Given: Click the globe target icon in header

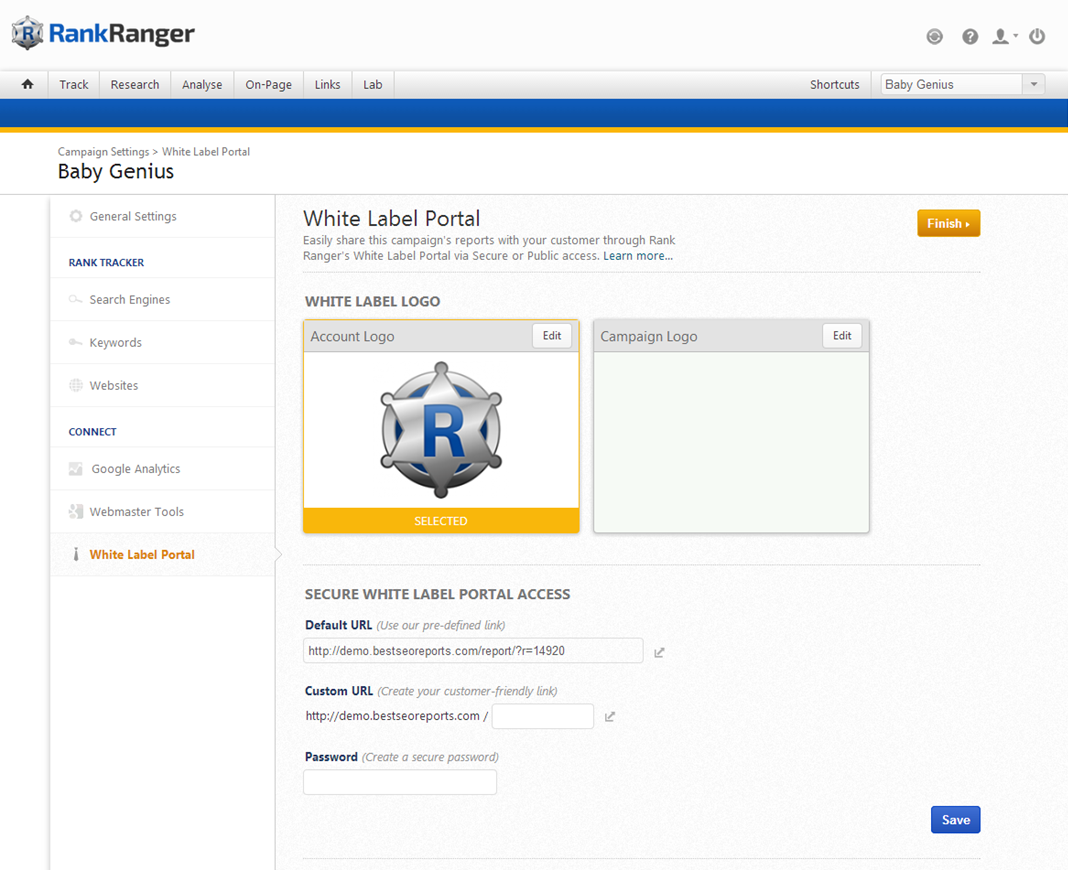Looking at the screenshot, I should pos(934,36).
